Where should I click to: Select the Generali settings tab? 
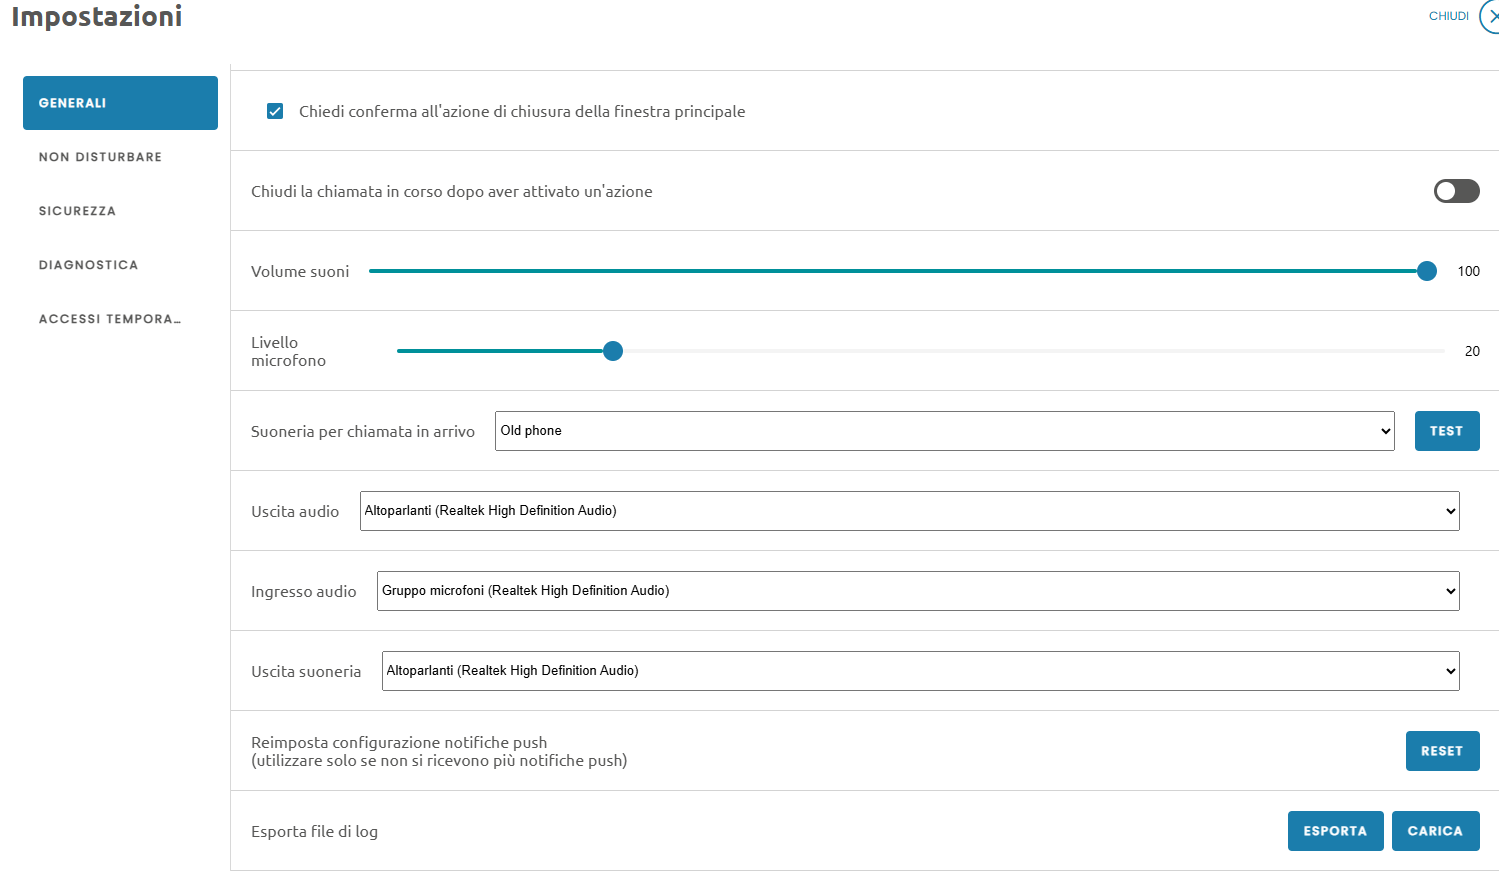(x=120, y=103)
